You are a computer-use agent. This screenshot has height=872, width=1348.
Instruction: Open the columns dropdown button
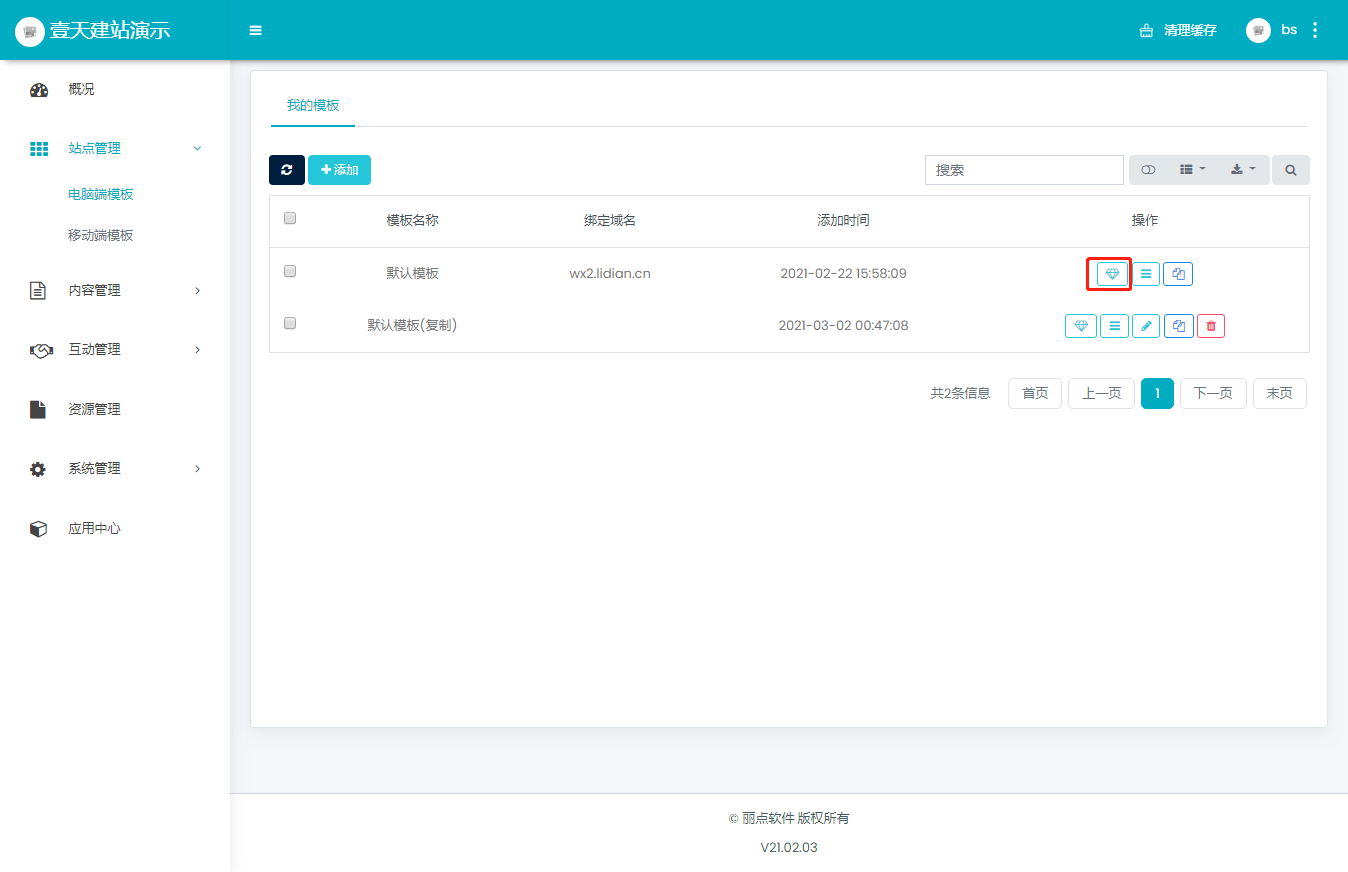point(1192,170)
